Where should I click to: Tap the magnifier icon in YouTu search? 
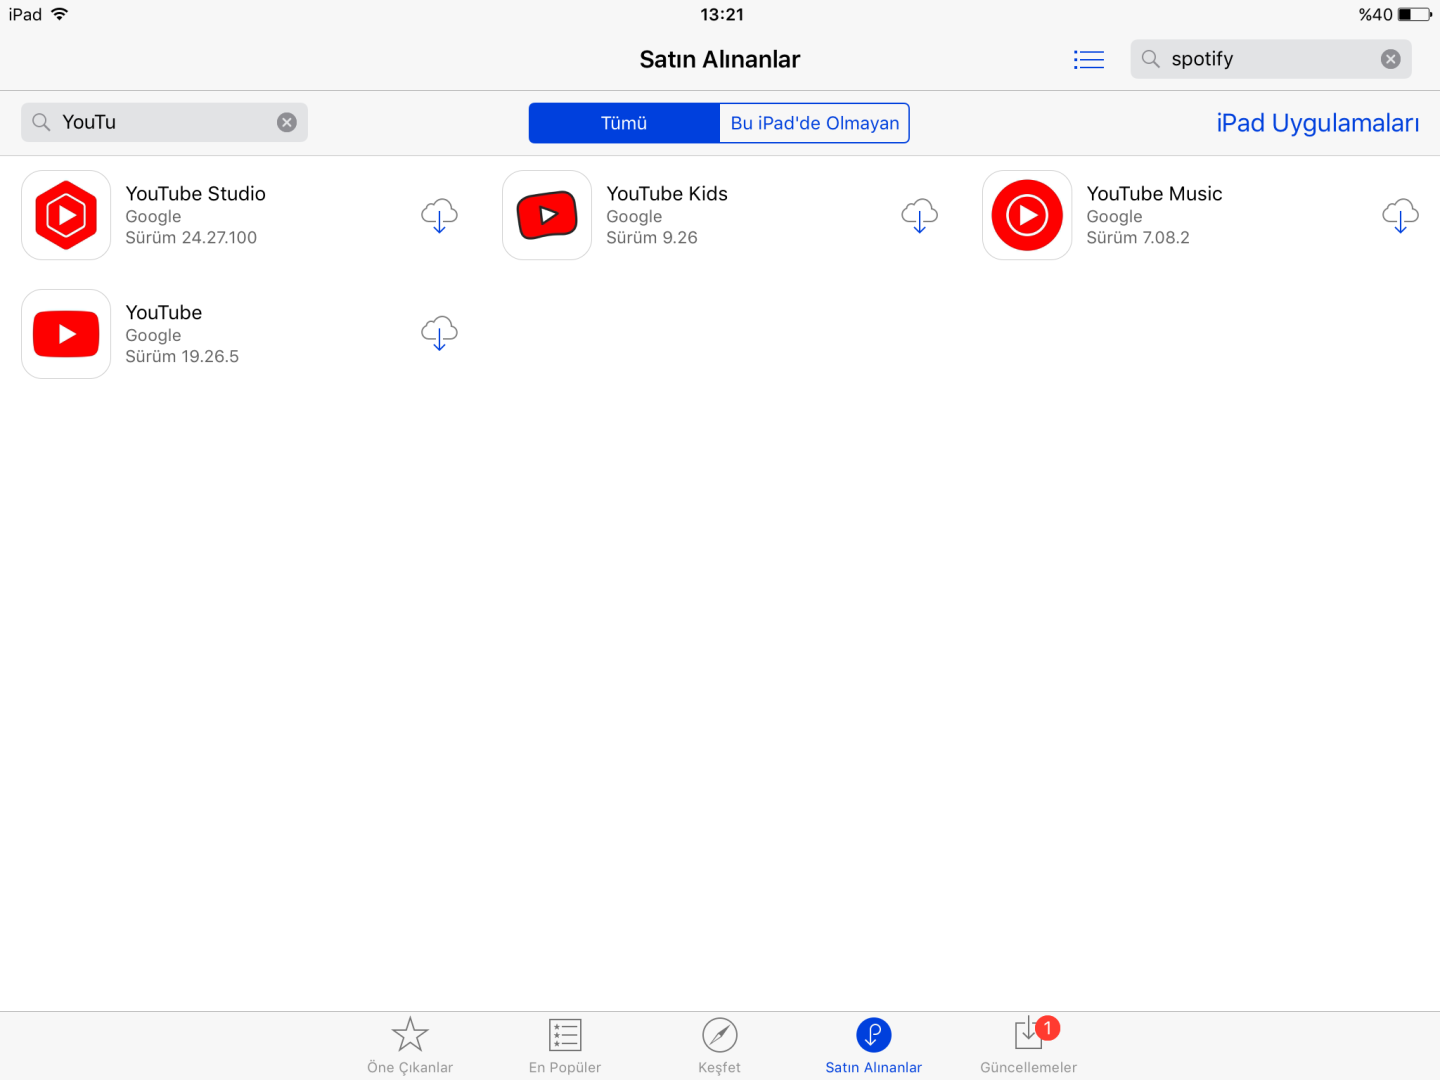tap(41, 122)
